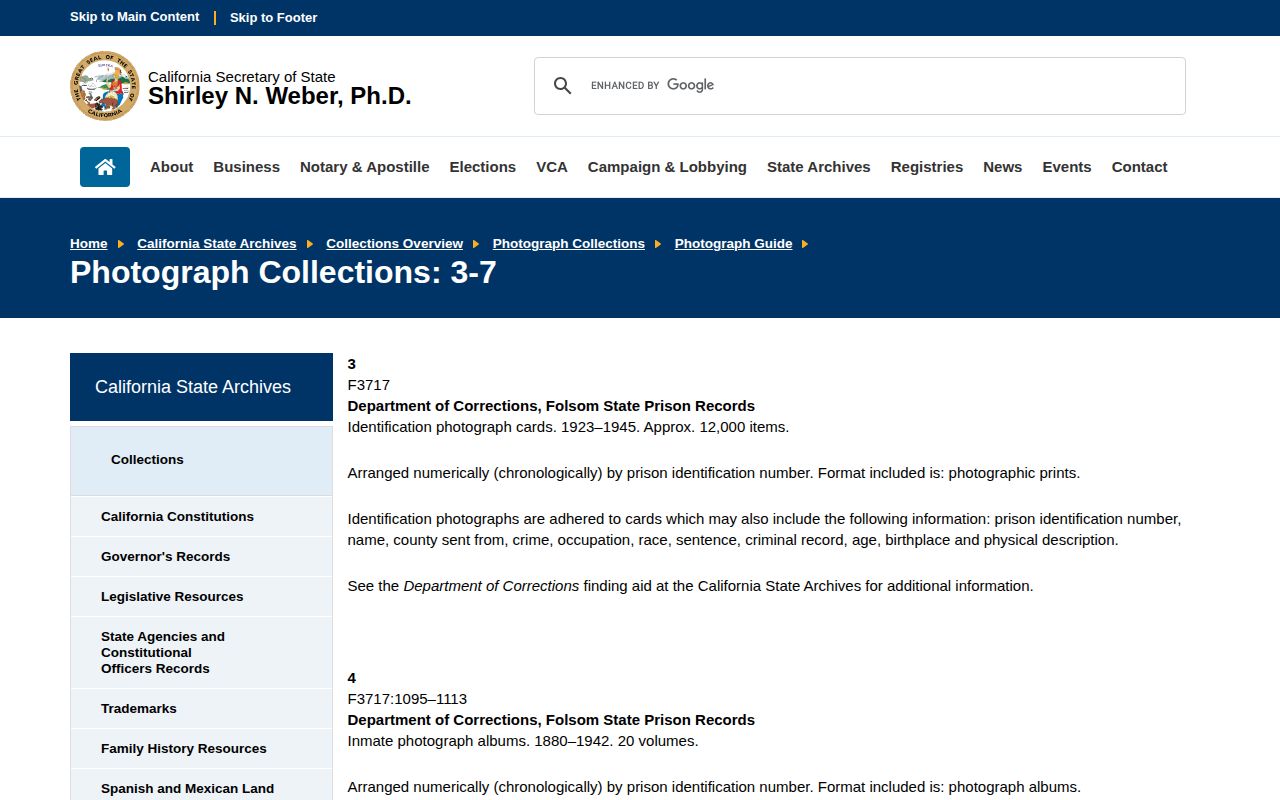Open the State Archives menu
The image size is (1280, 800).
pyautogui.click(x=818, y=167)
